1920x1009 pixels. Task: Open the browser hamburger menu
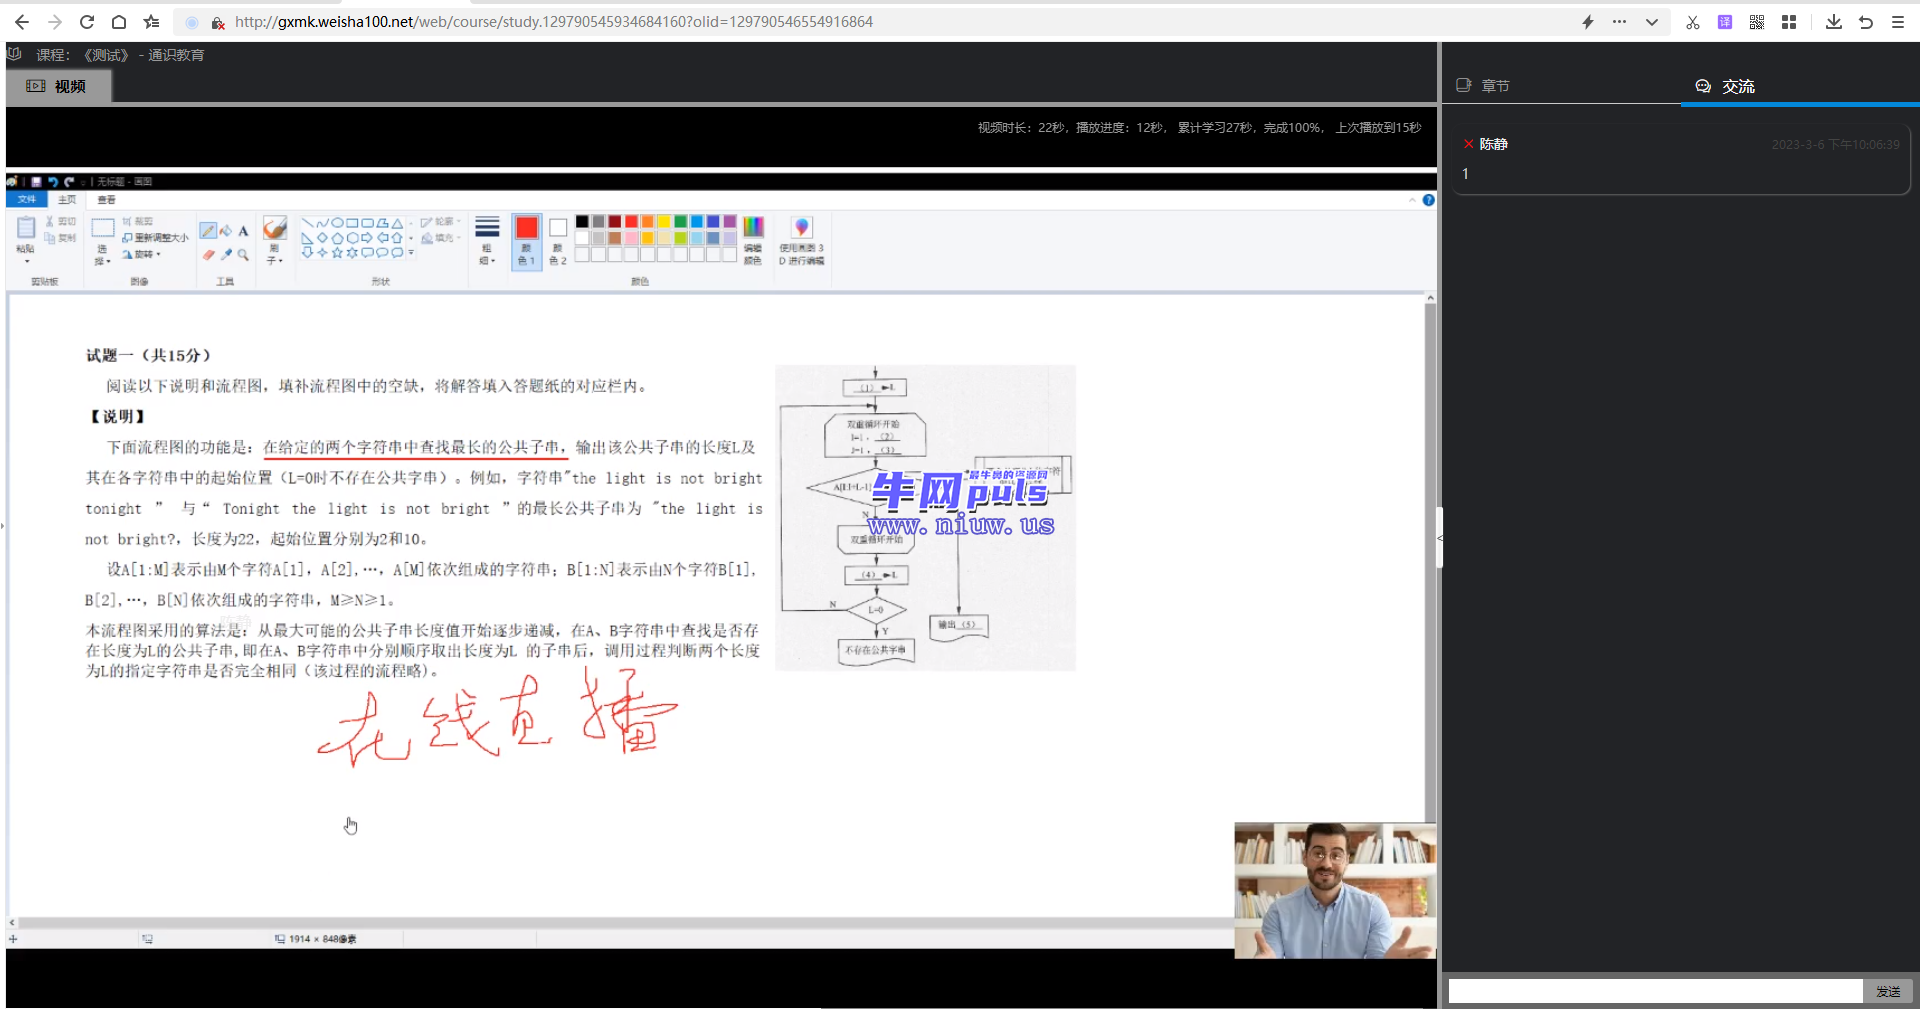(x=1898, y=22)
